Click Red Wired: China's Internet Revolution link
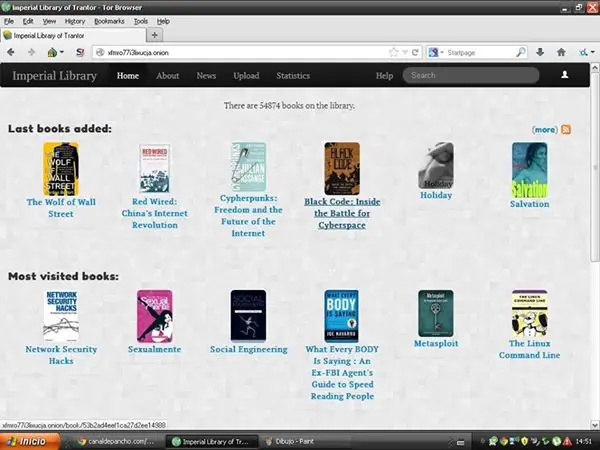600x450 pixels. 155,213
